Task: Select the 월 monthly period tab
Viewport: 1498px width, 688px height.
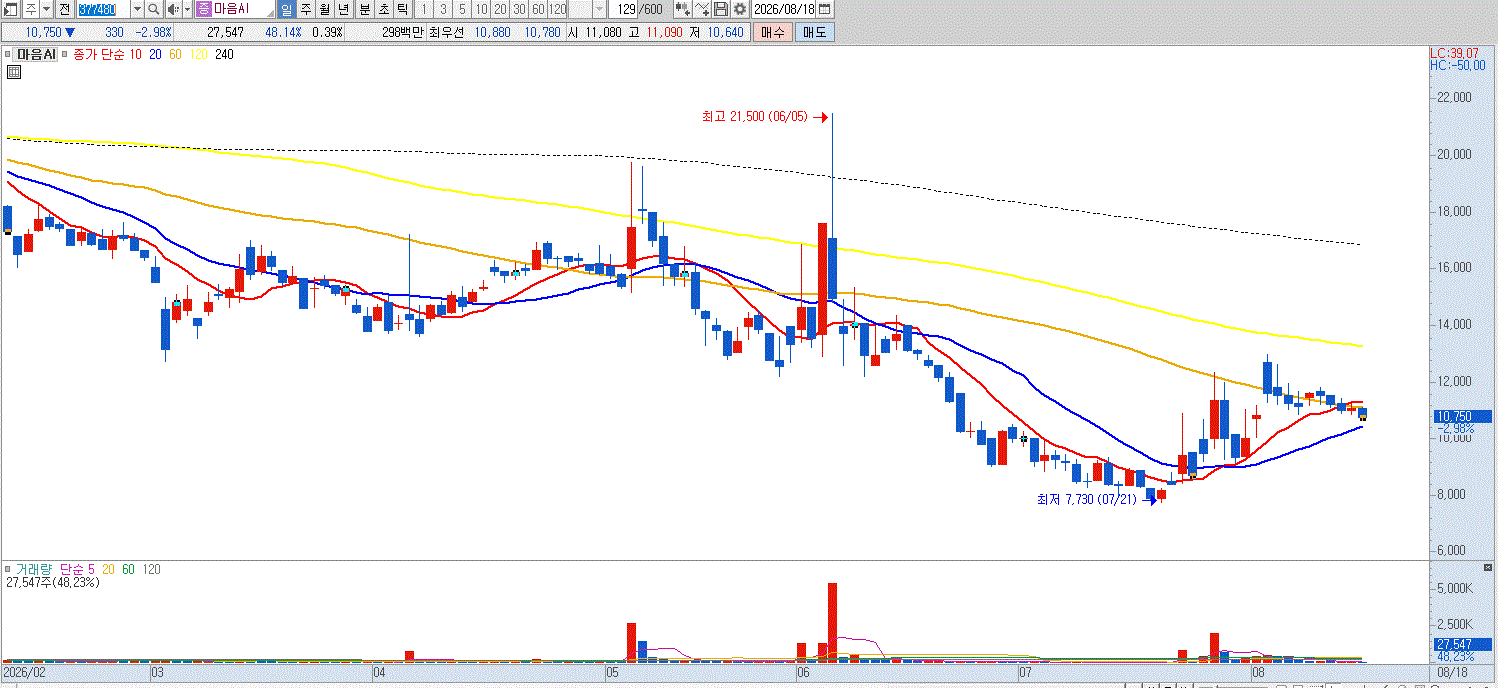Action: pyautogui.click(x=324, y=9)
